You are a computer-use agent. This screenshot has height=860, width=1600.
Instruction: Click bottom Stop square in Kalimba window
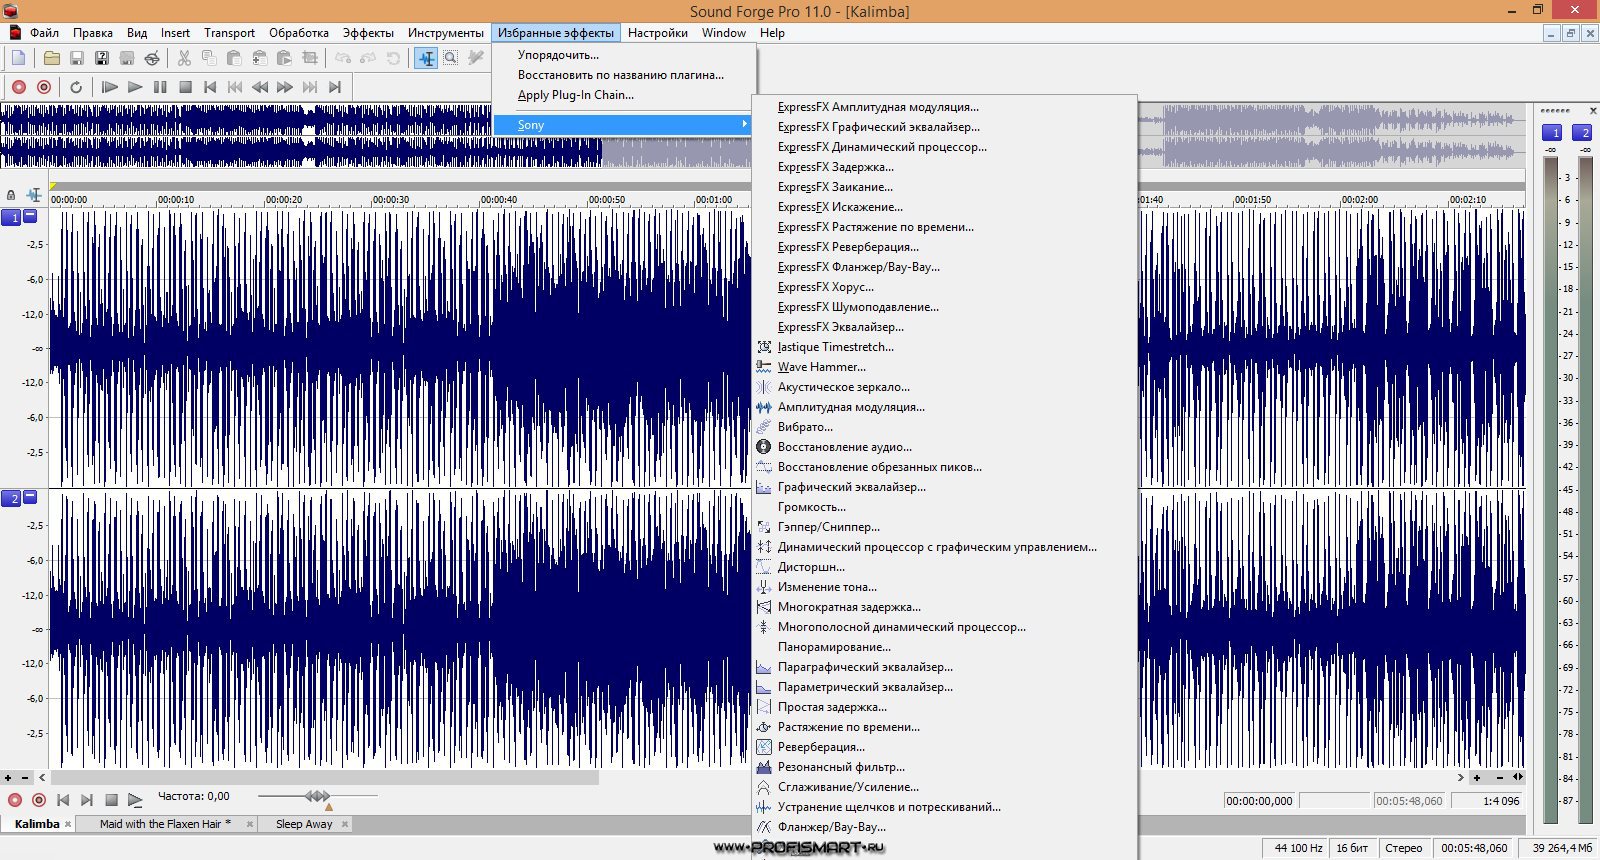coord(111,799)
